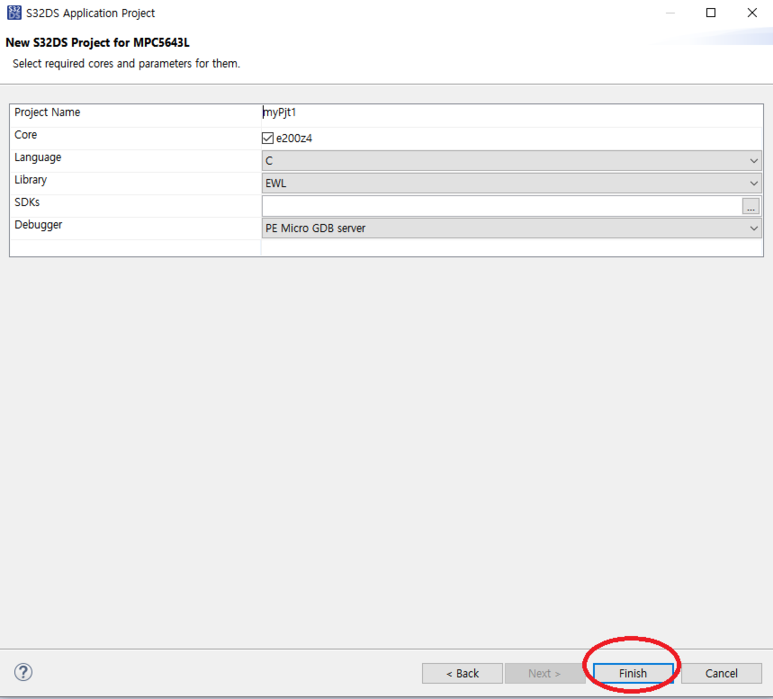Click the Cancel button
This screenshot has width=773, height=699.
pyautogui.click(x=721, y=673)
